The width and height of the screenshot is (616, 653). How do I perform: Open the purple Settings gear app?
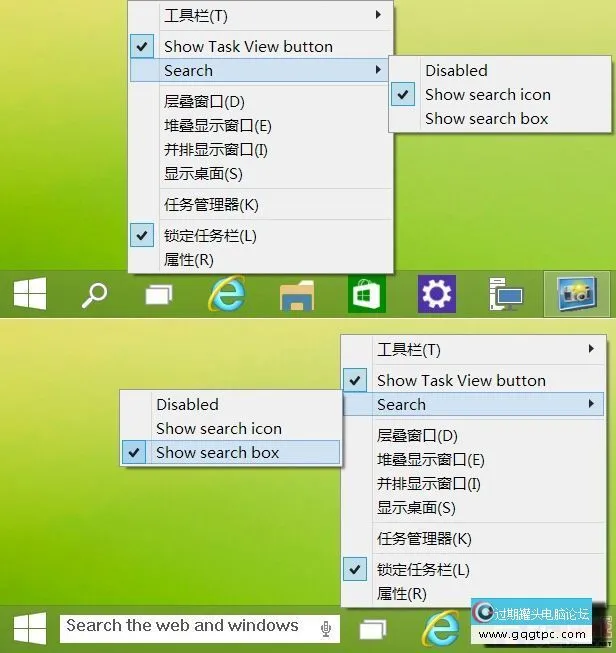tap(437, 295)
